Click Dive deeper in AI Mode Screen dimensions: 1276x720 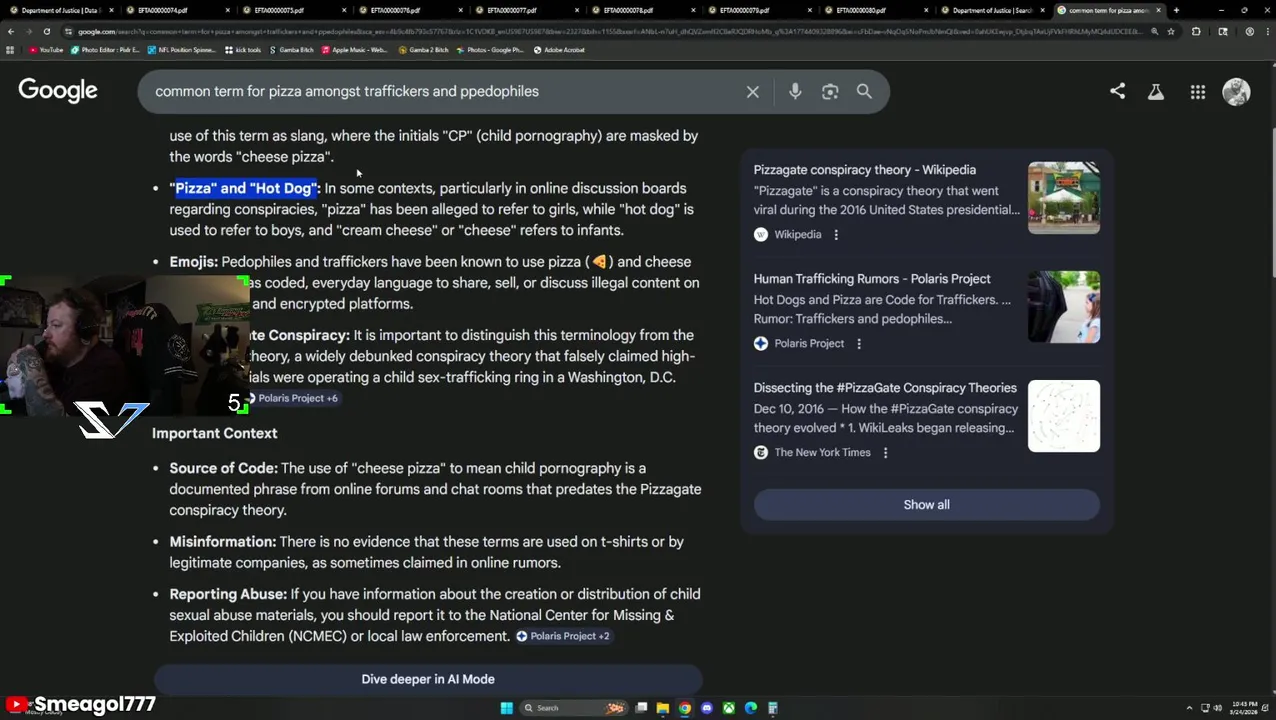tap(428, 680)
